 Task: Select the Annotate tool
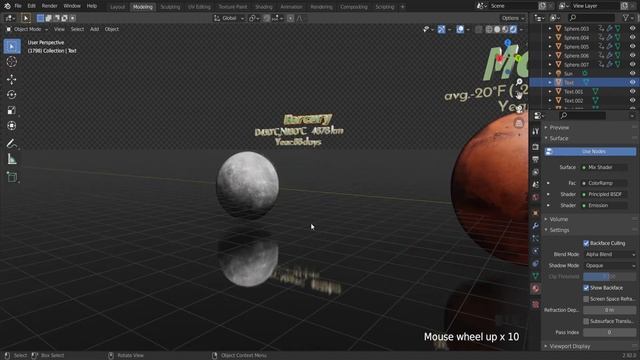point(12,143)
